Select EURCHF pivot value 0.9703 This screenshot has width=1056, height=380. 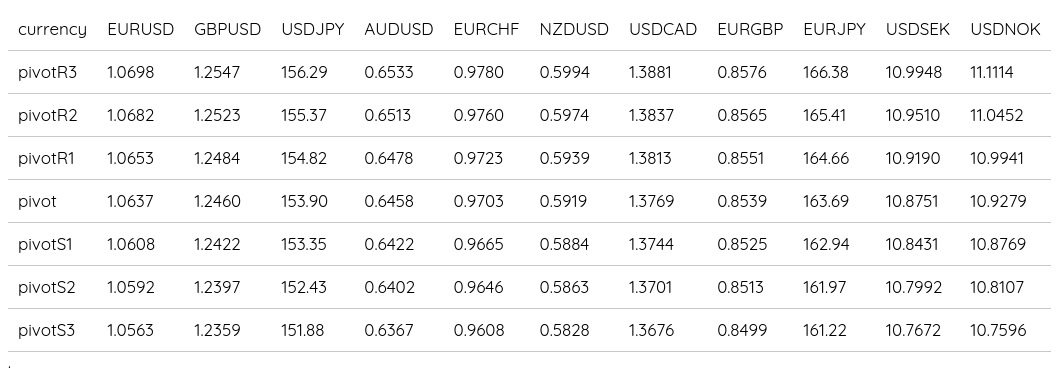pos(478,201)
